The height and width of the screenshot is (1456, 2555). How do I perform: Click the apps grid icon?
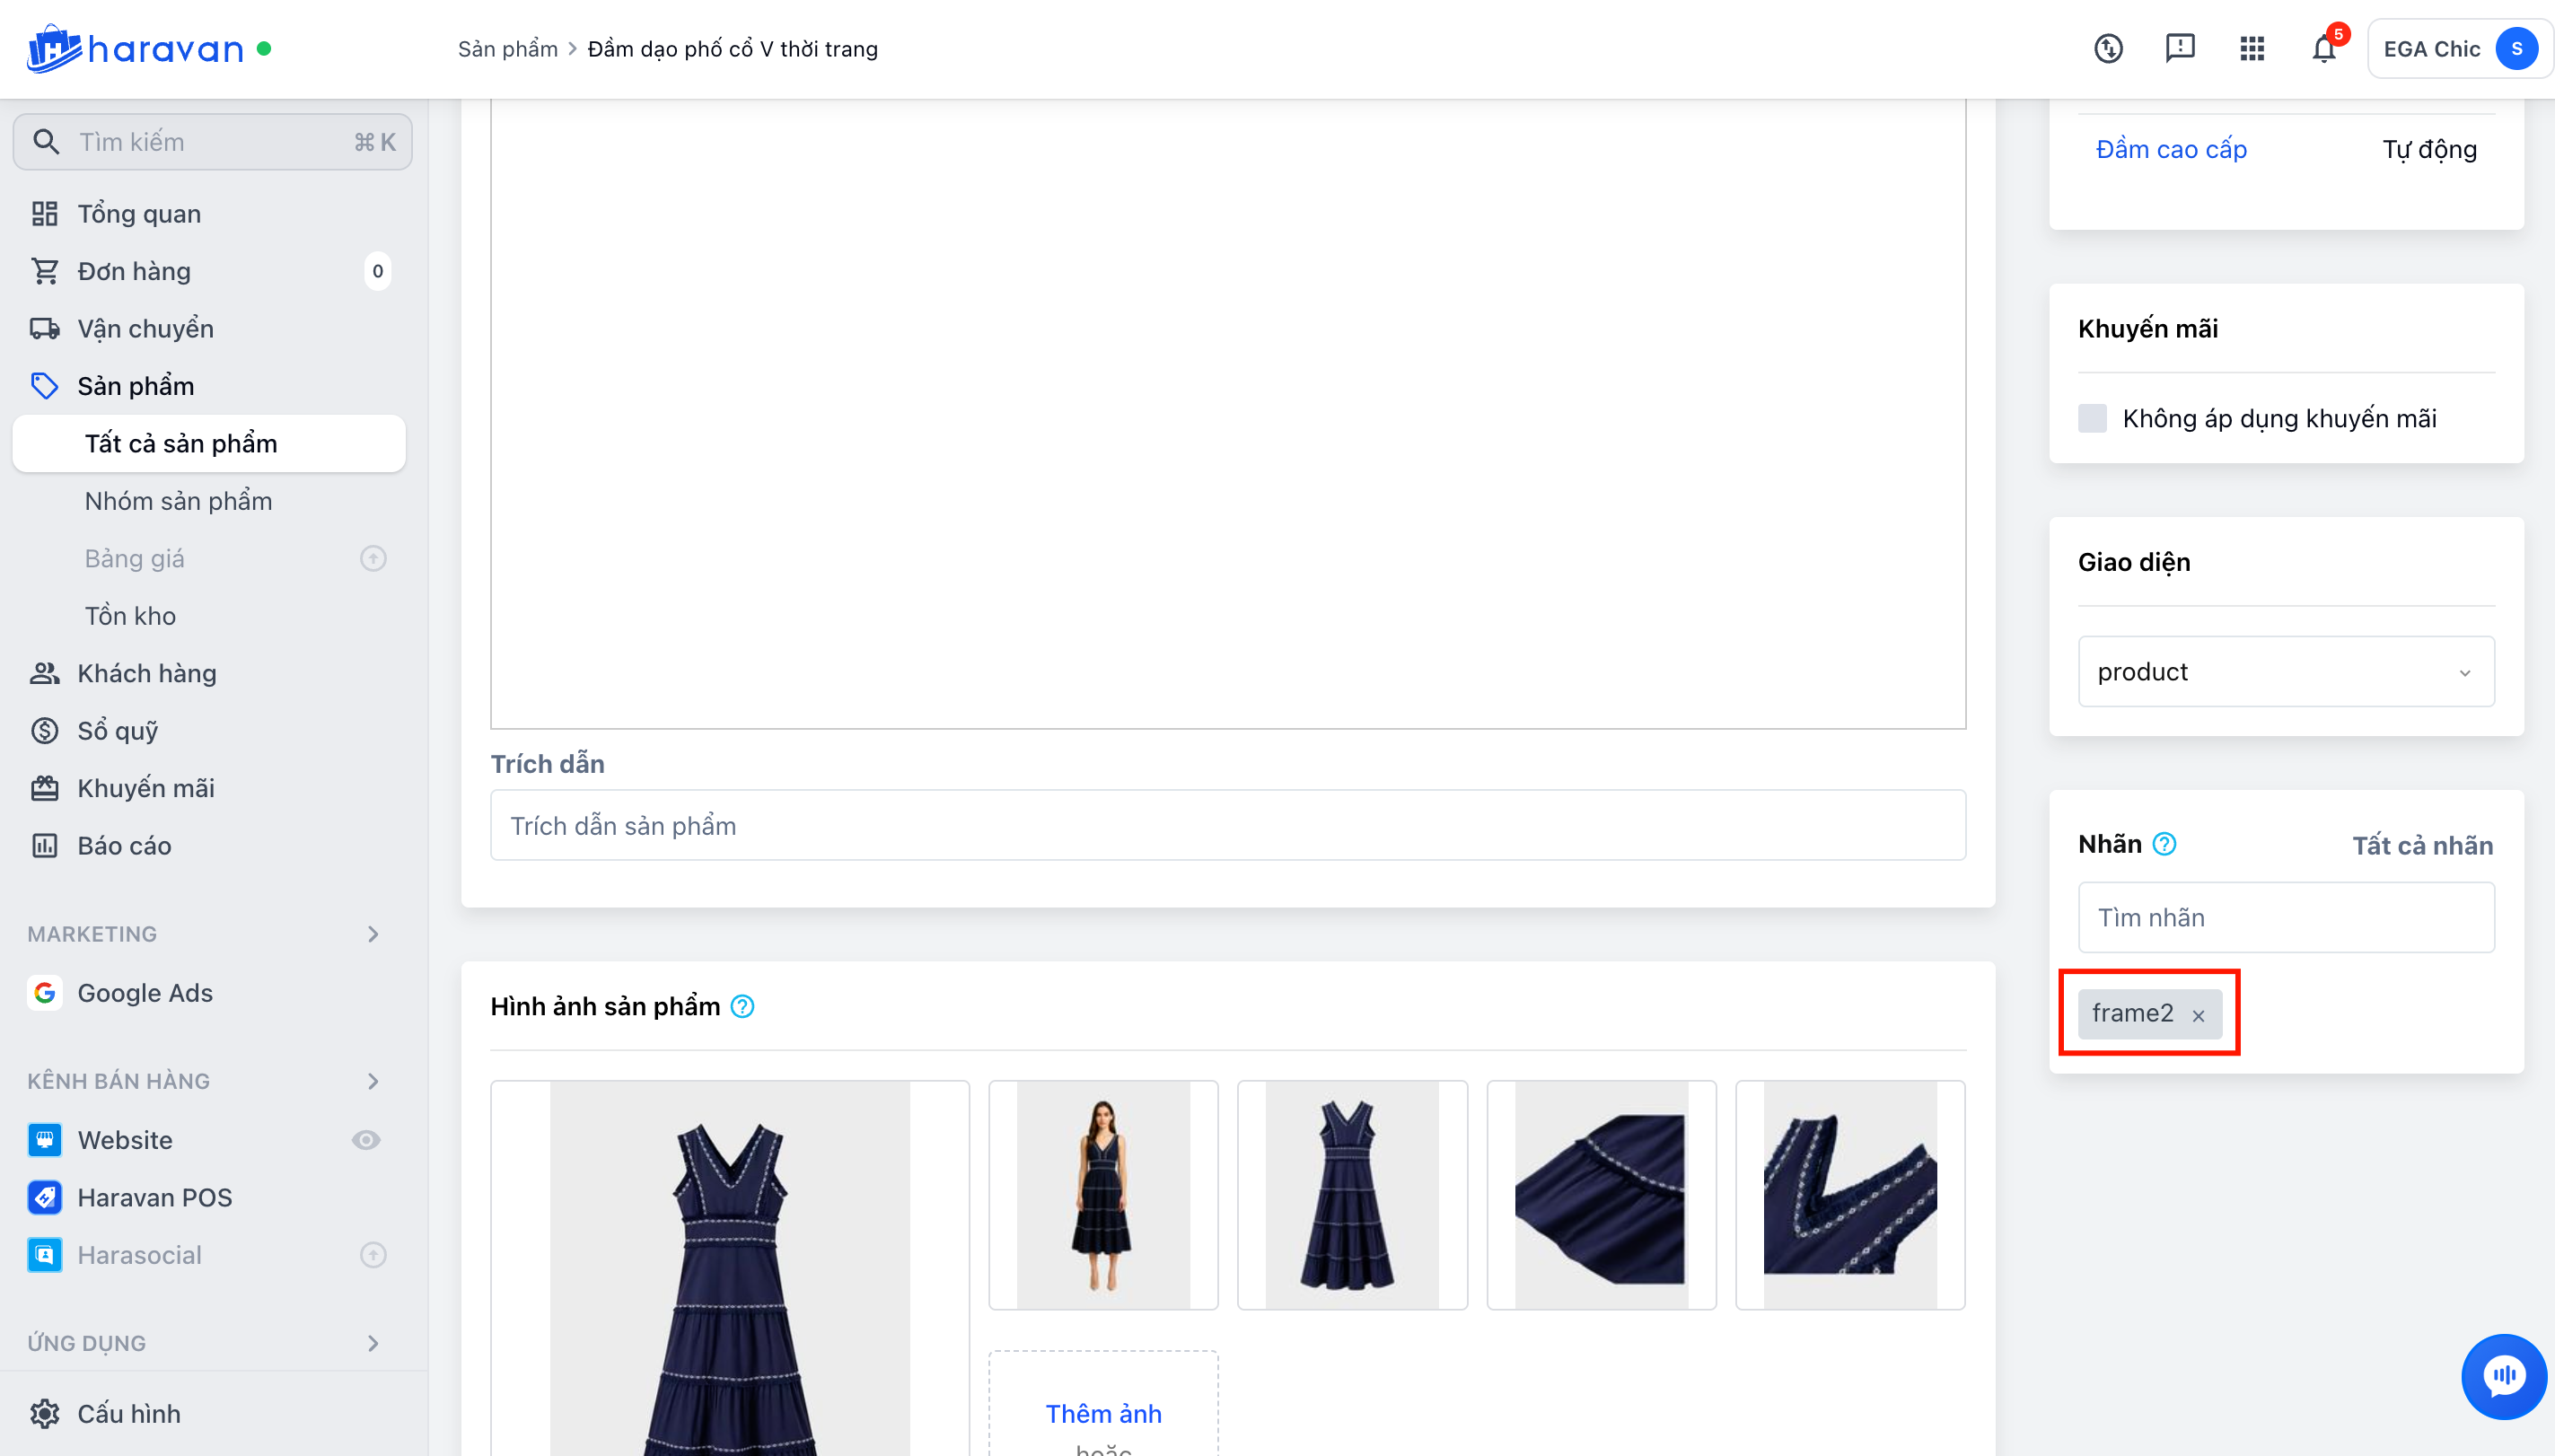(x=2251, y=49)
